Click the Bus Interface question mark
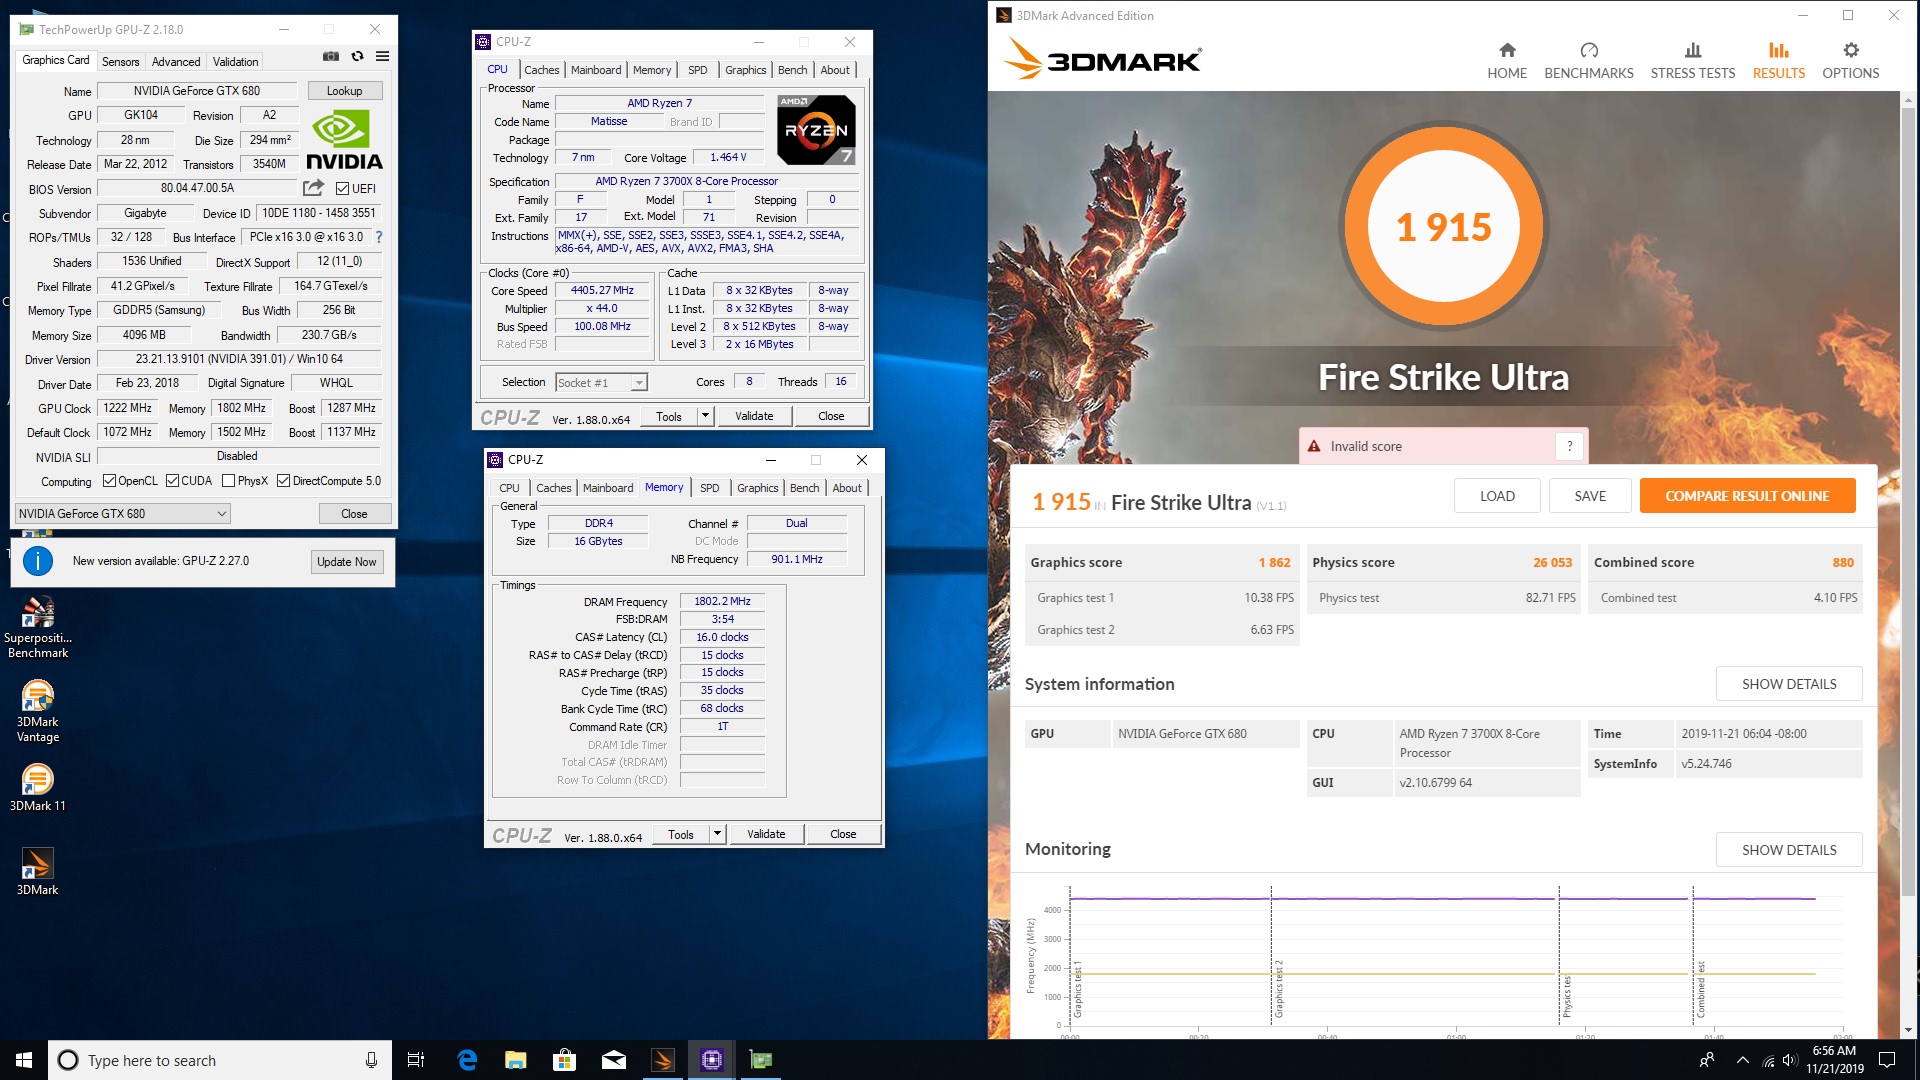Viewport: 1920px width, 1080px height. click(379, 237)
